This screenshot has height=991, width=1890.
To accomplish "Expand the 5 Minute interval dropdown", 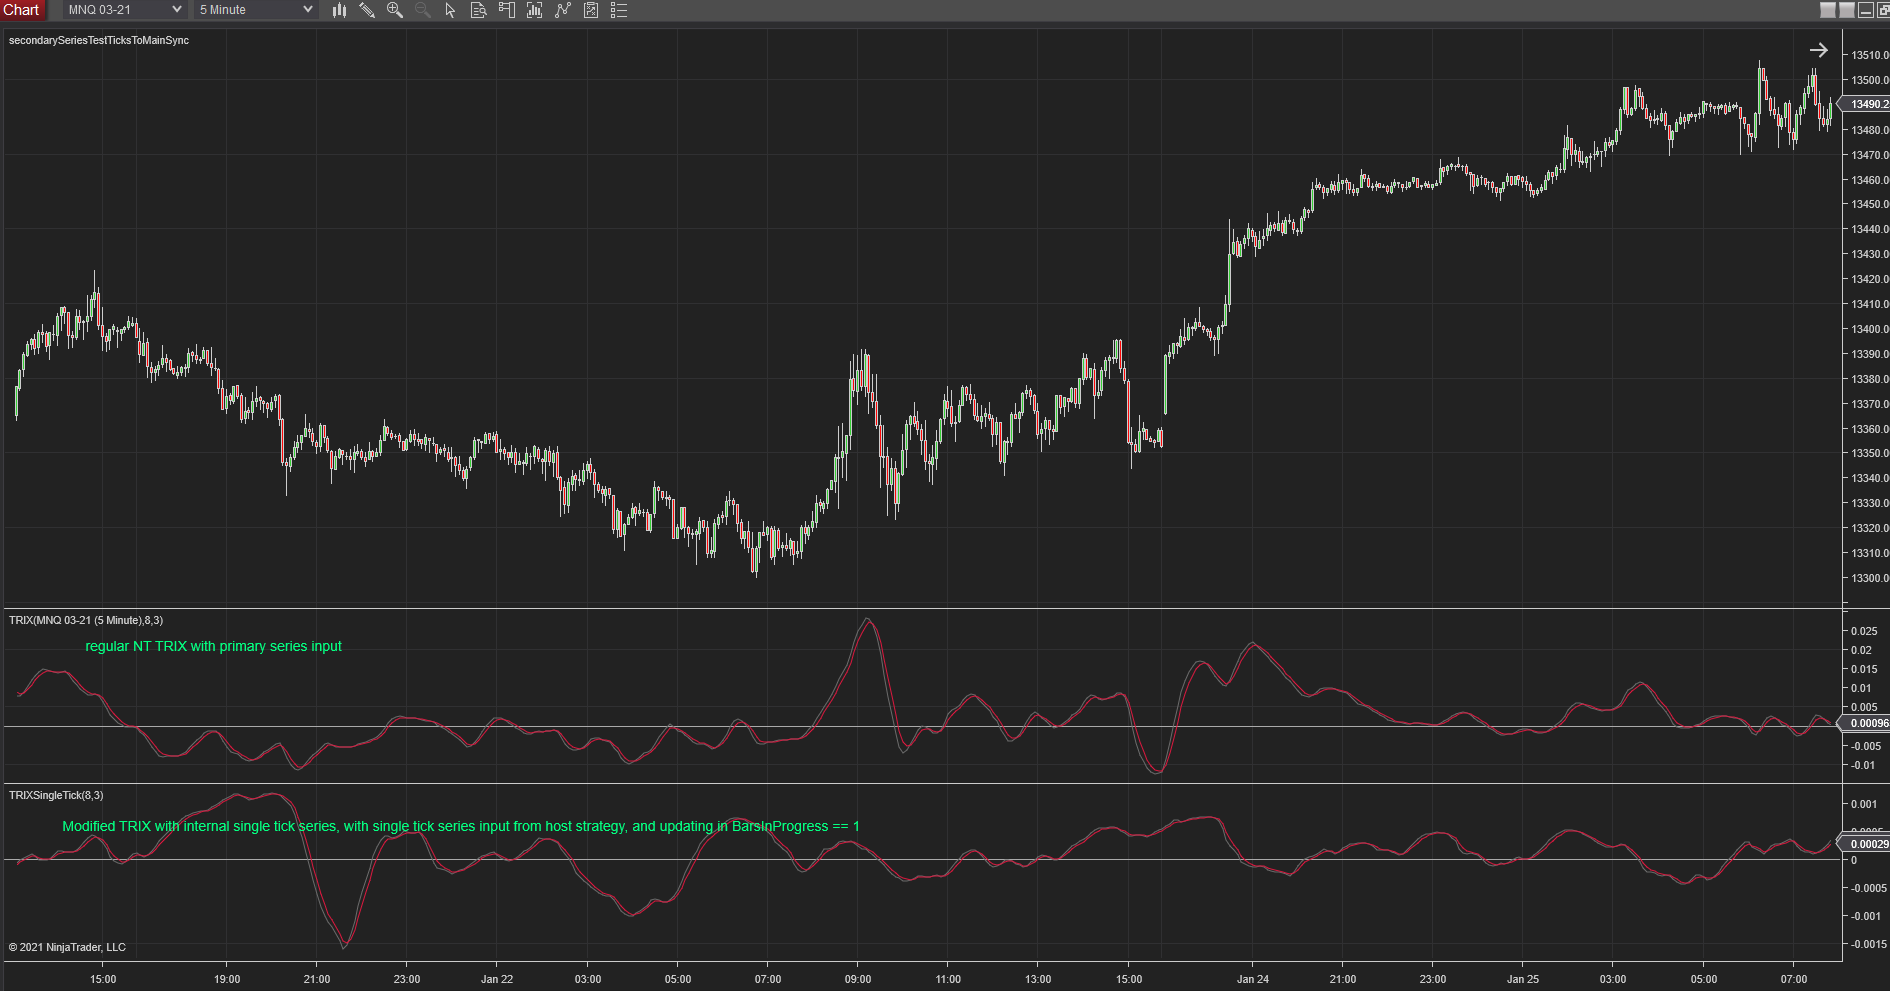I will coord(256,10).
